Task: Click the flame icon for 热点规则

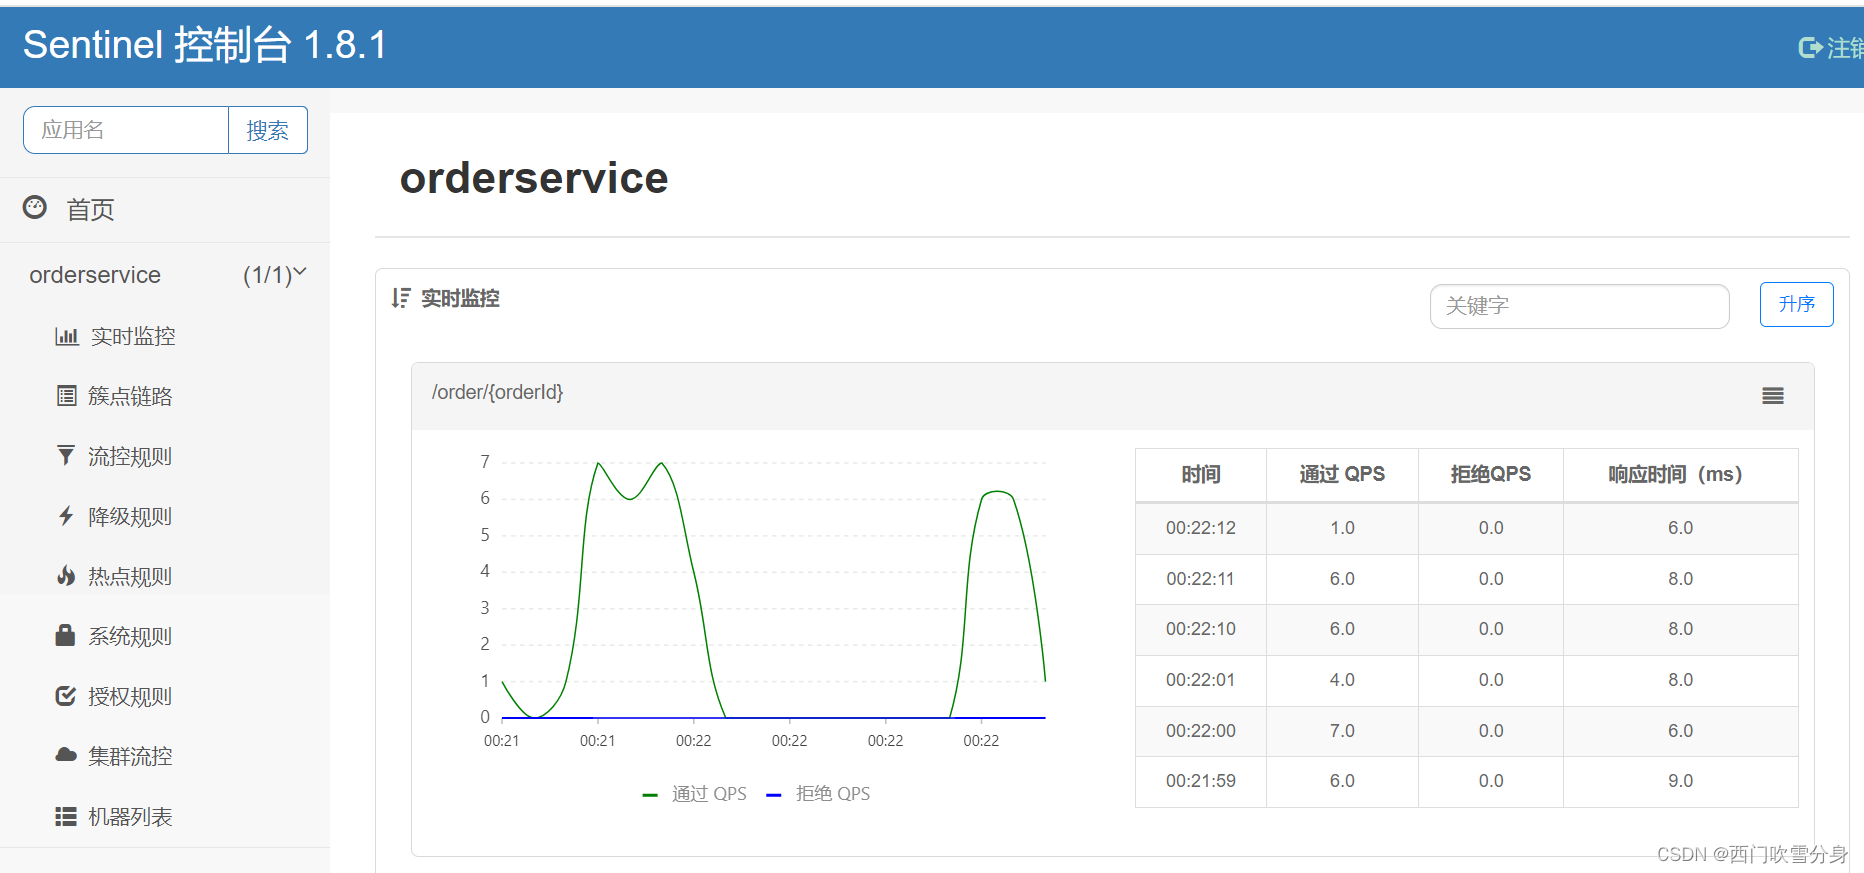Action: pos(66,576)
